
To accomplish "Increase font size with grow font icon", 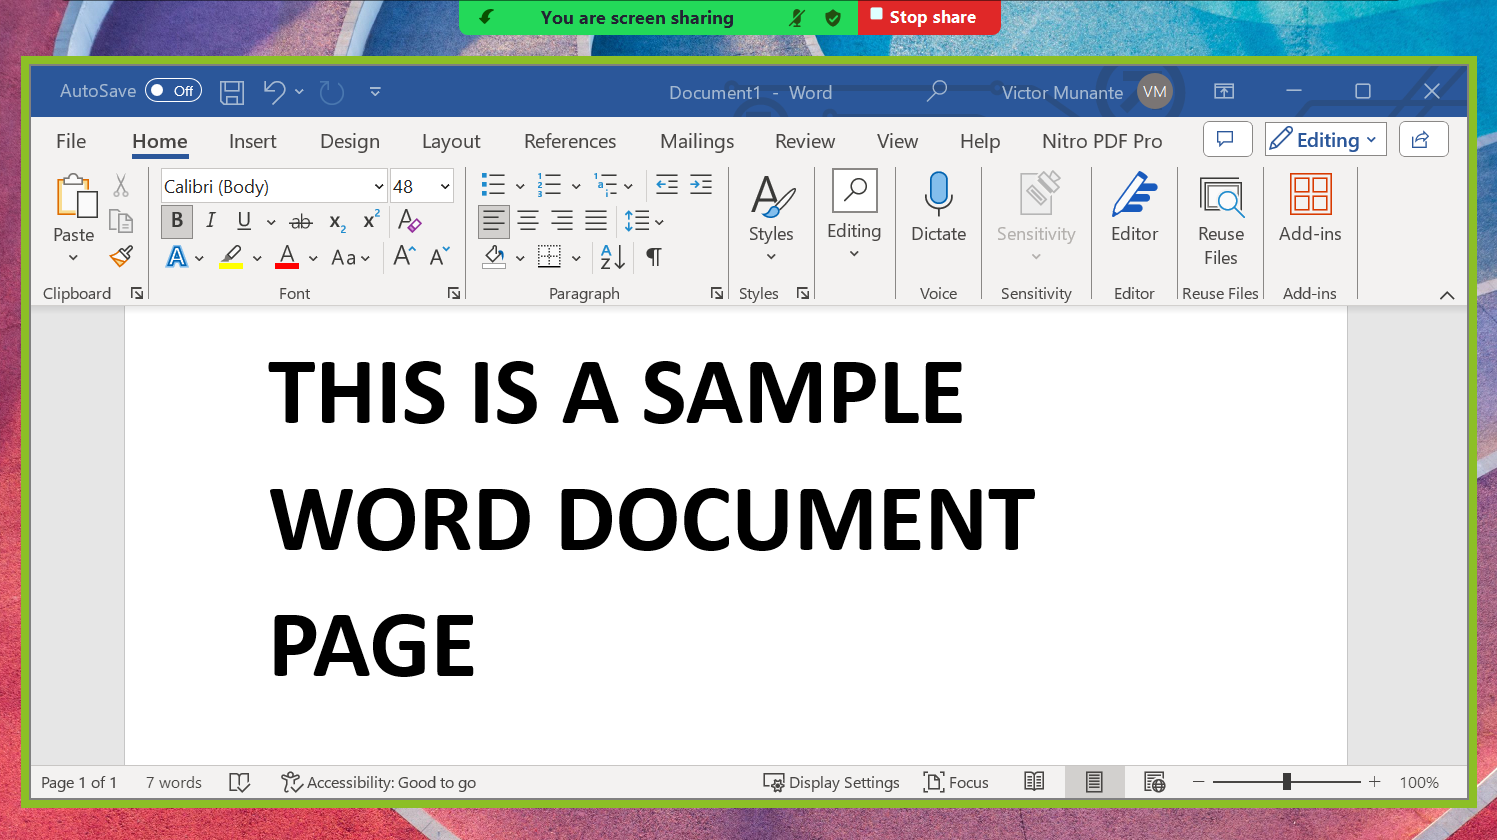I will pyautogui.click(x=404, y=256).
